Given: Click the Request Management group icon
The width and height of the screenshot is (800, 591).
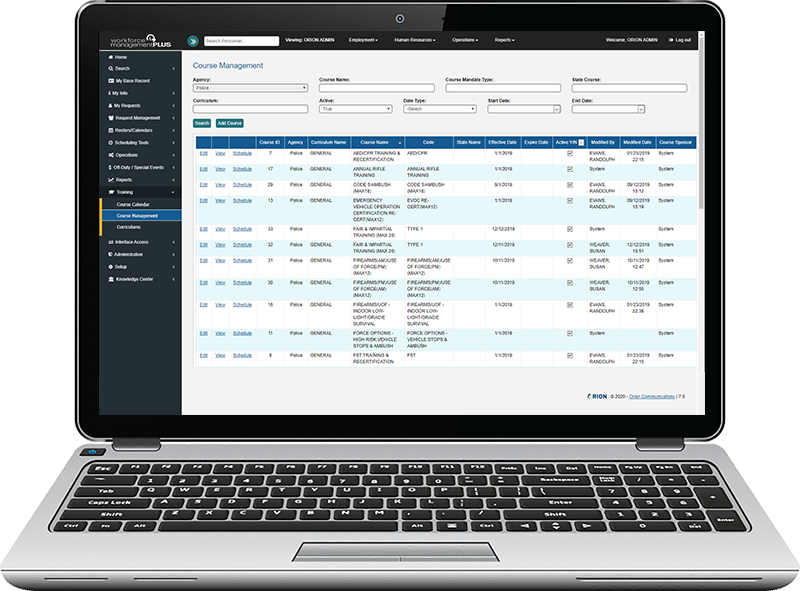Looking at the screenshot, I should [x=111, y=118].
